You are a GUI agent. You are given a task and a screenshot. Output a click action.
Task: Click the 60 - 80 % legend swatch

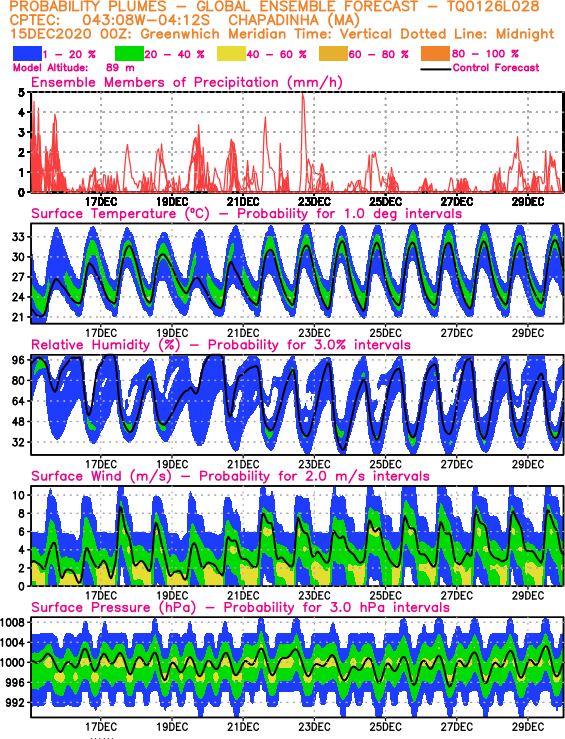coord(334,54)
